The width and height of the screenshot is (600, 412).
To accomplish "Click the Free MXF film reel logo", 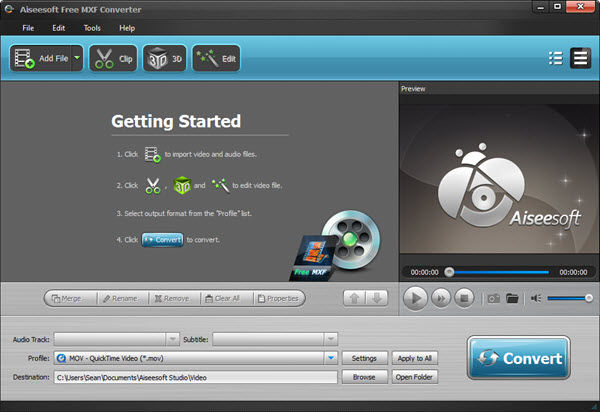I will [335, 246].
